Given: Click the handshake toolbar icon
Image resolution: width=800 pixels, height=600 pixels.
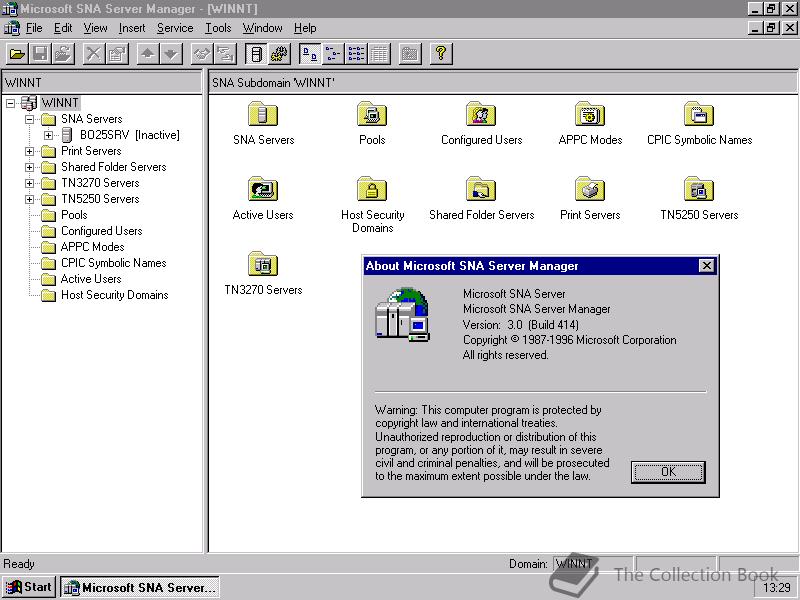Looking at the screenshot, I should tap(202, 54).
